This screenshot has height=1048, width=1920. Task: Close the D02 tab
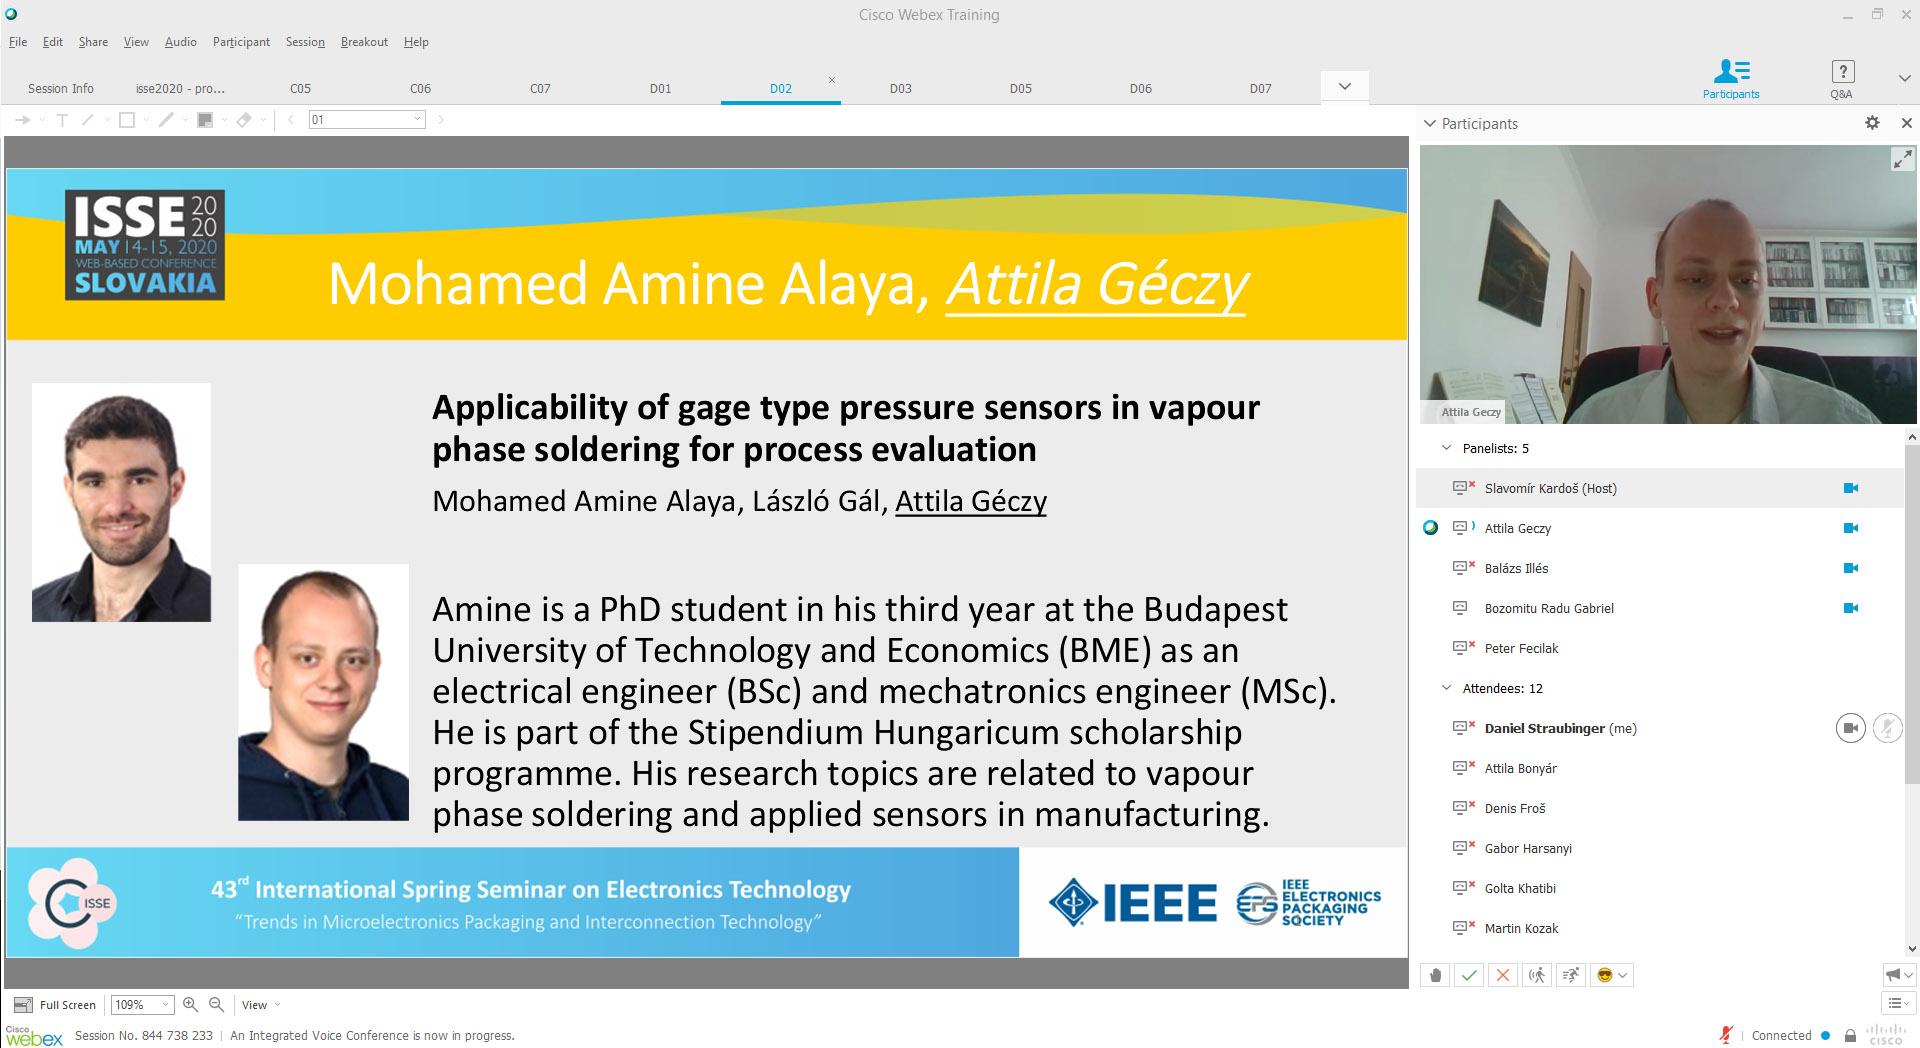[832, 80]
